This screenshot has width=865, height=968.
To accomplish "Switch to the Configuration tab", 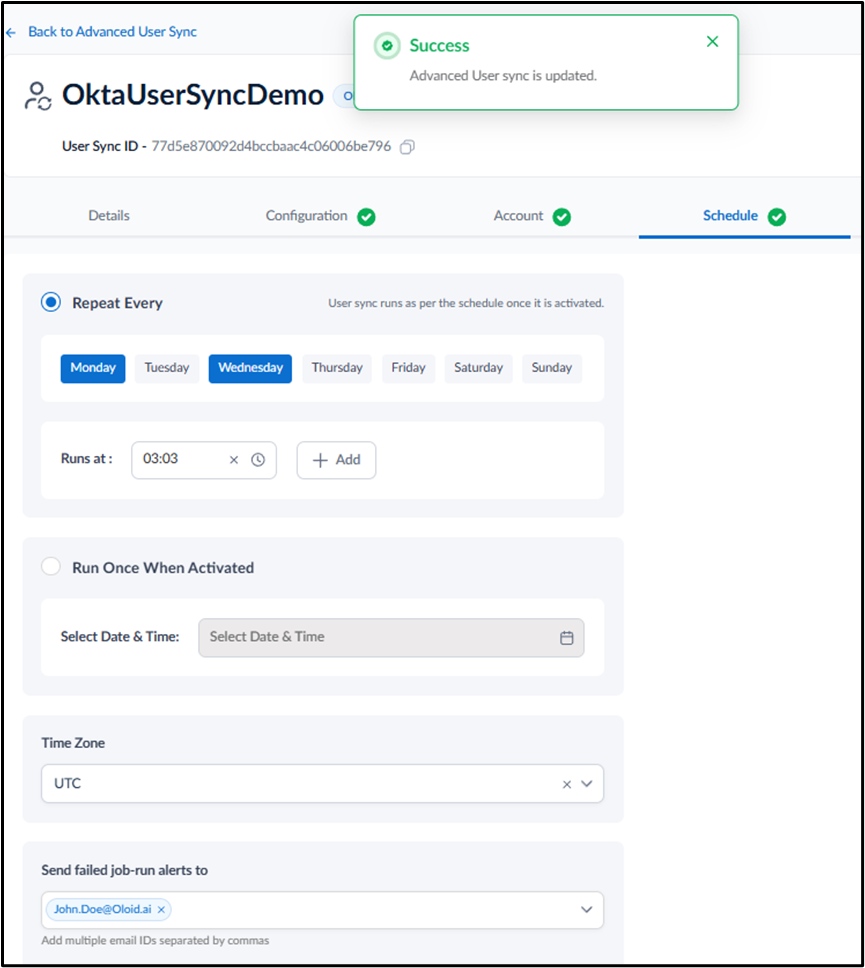I will coord(306,215).
